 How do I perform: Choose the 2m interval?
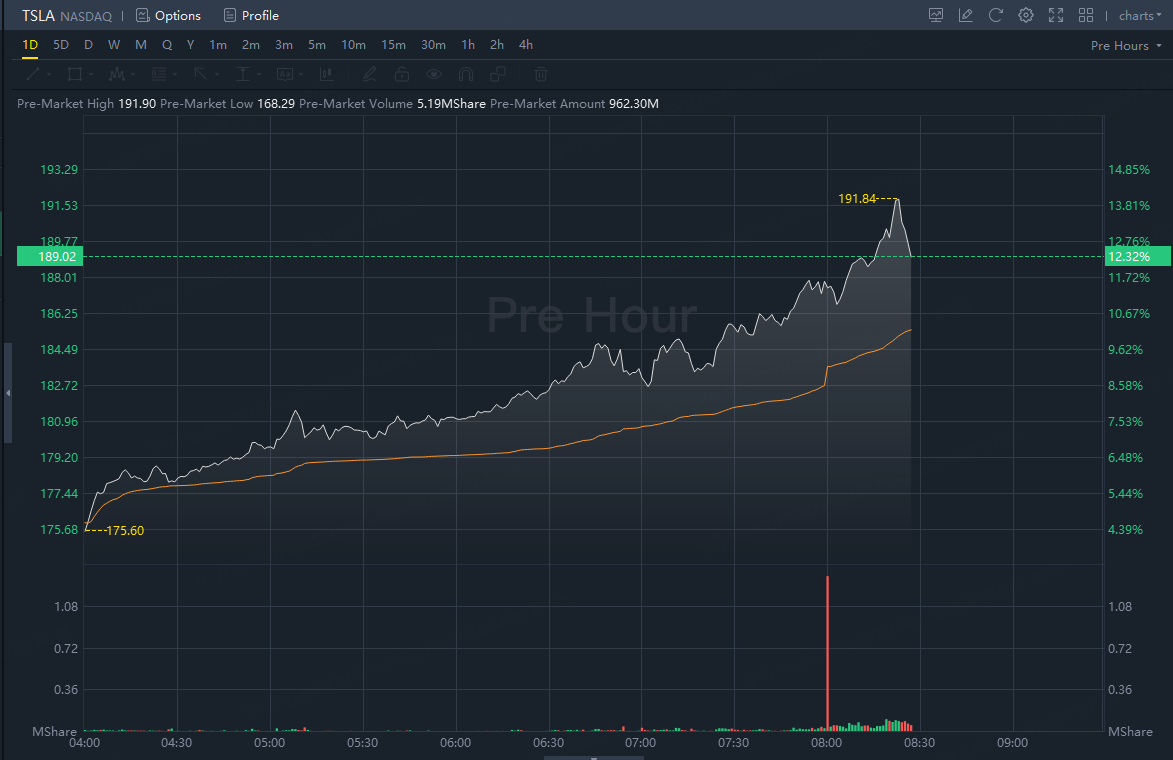click(x=251, y=45)
